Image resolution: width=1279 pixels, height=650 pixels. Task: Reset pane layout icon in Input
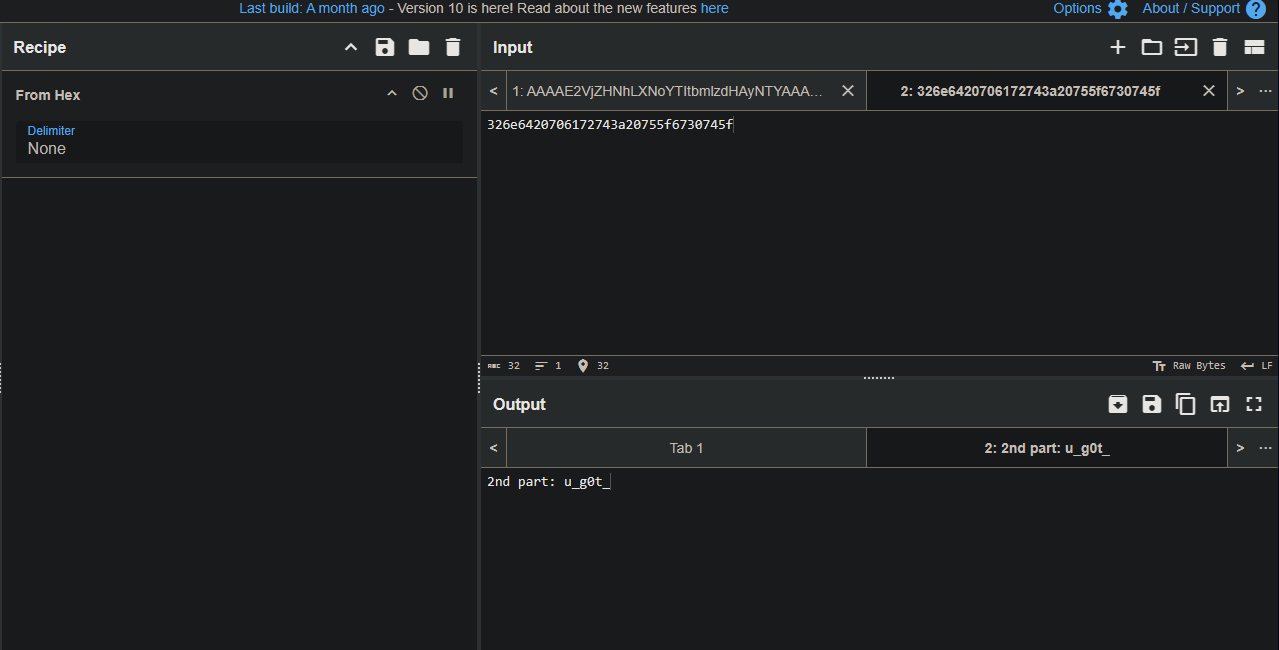(x=1254, y=47)
